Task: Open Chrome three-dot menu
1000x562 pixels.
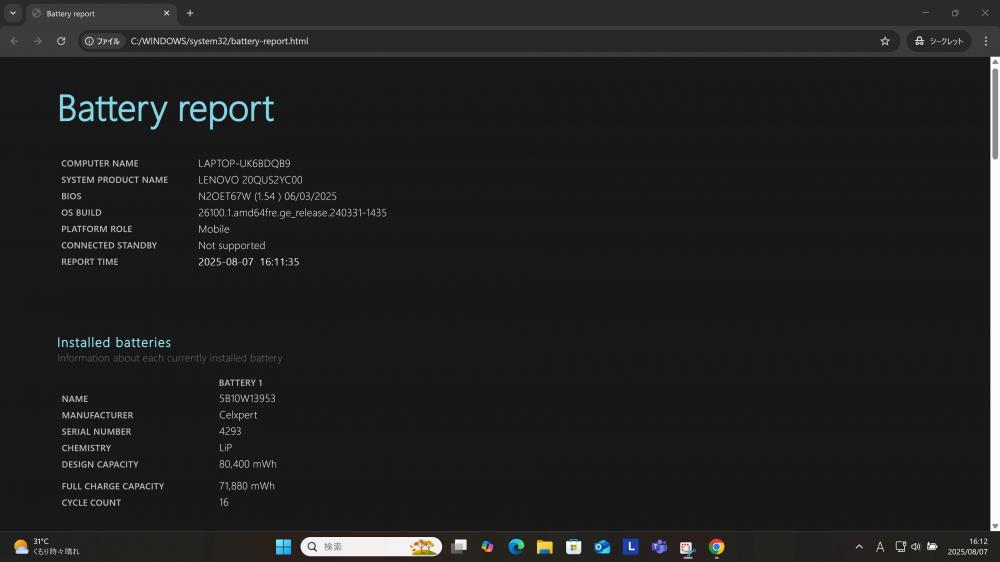Action: pyautogui.click(x=985, y=41)
